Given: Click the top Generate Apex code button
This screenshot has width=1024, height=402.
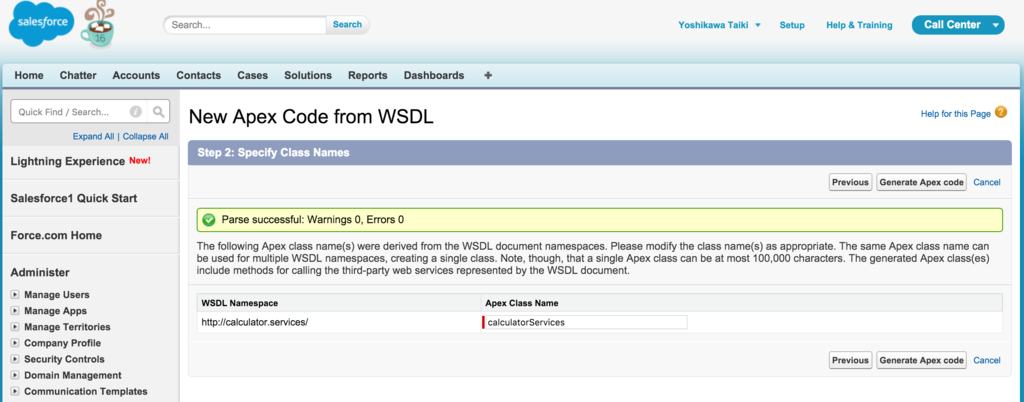Looking at the screenshot, I should click(921, 182).
